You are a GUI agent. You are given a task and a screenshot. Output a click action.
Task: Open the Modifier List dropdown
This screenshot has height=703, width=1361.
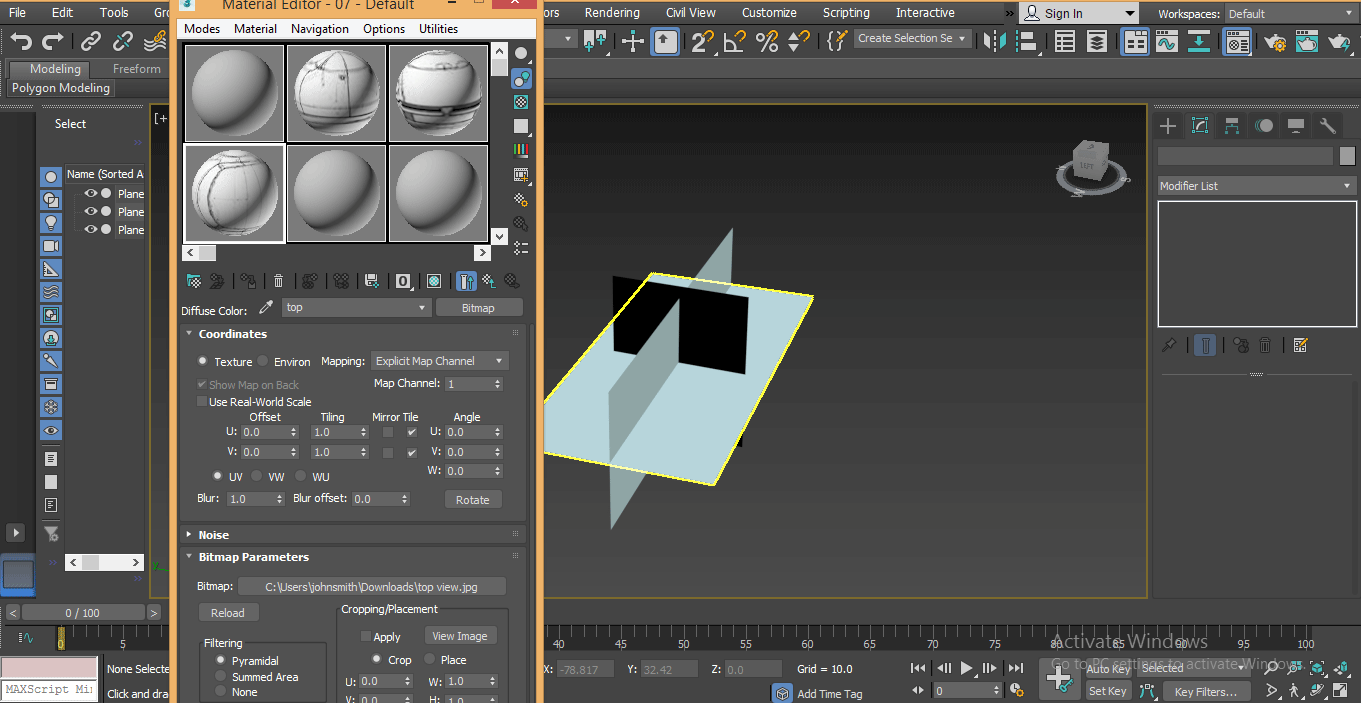1255,186
